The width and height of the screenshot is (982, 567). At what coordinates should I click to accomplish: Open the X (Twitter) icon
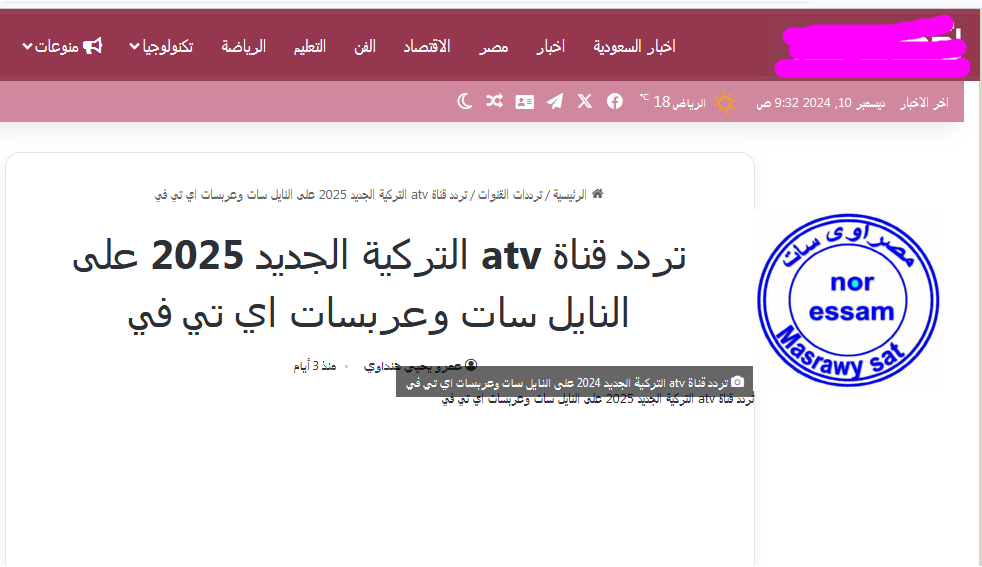pos(585,101)
